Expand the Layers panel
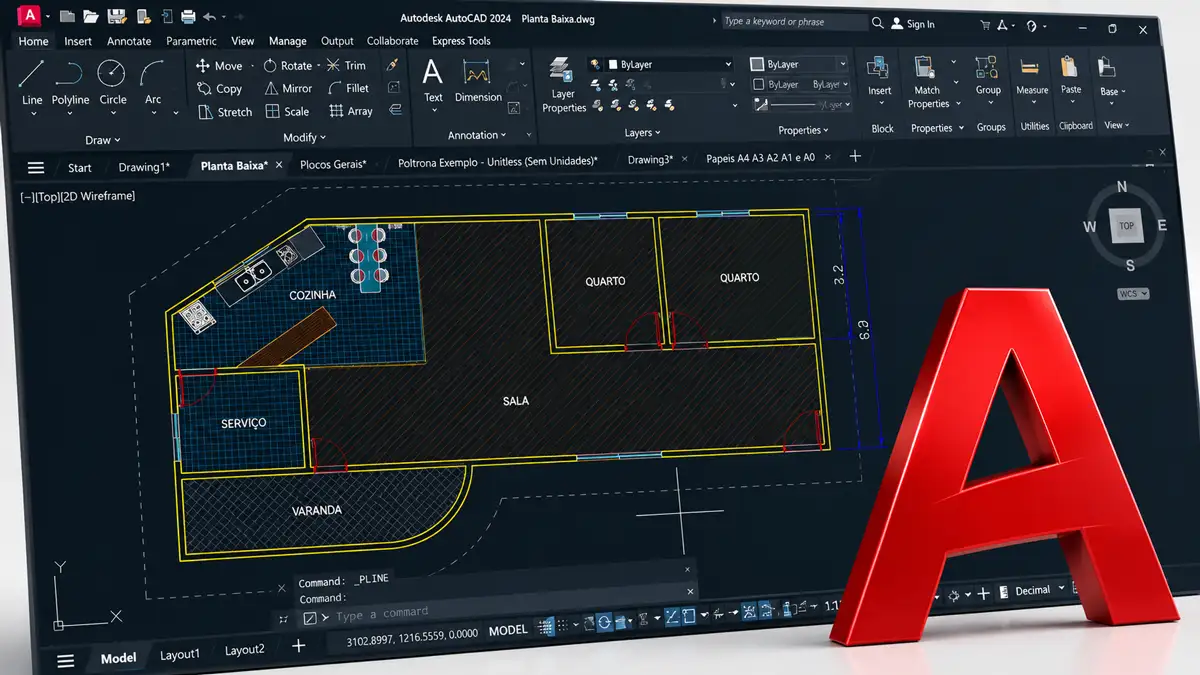 (x=642, y=132)
